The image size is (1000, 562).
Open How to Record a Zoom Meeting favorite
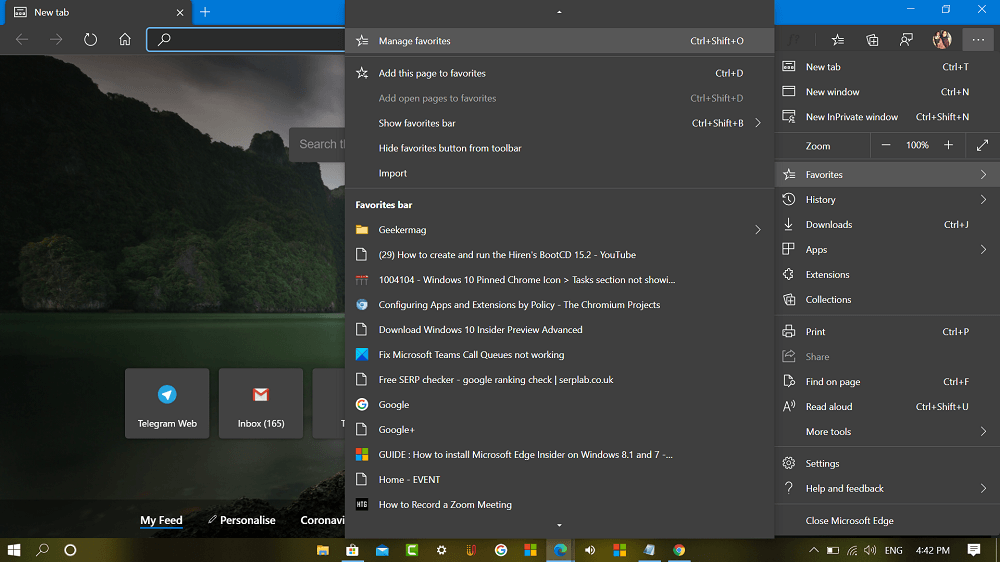coord(559,505)
